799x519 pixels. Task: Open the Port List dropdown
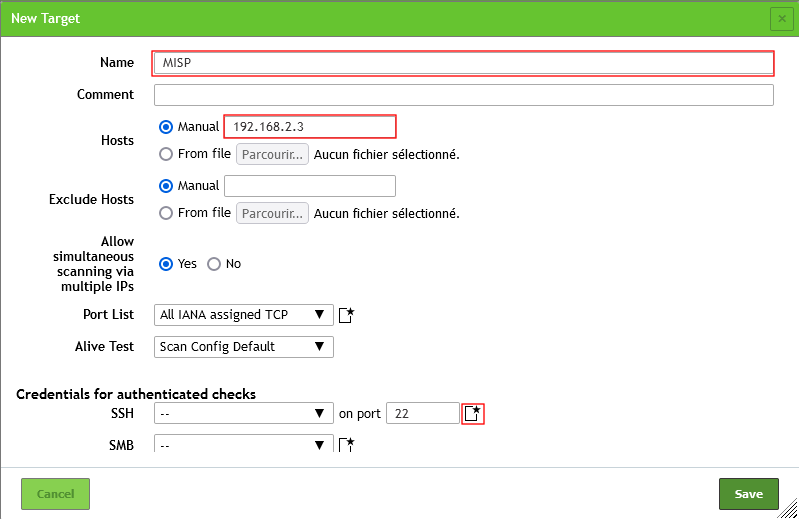pos(244,315)
